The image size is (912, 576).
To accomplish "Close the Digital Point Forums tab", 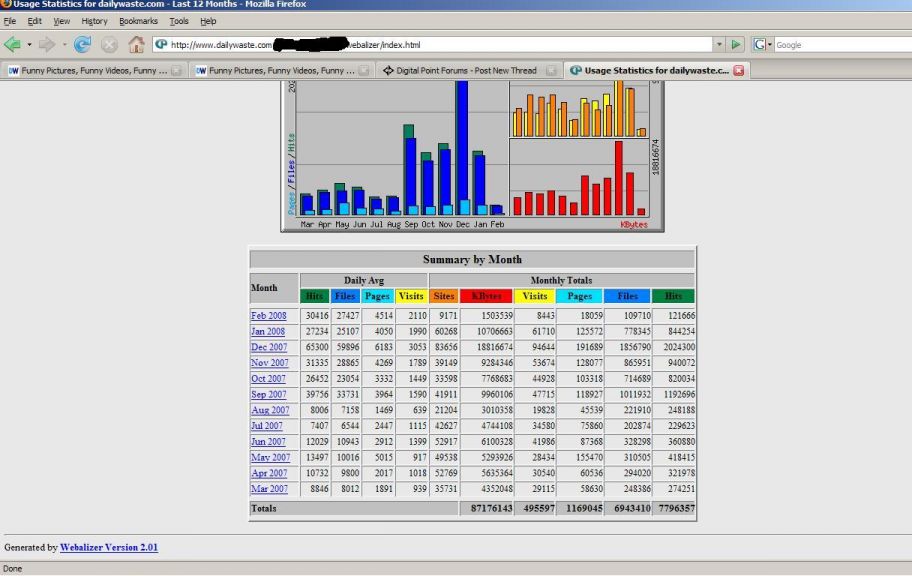I will tap(551, 70).
